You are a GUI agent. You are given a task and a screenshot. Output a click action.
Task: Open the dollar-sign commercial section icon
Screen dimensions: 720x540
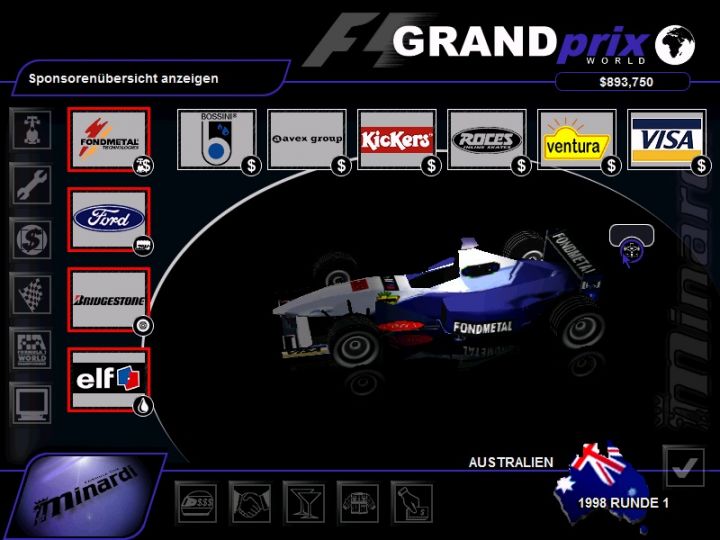click(29, 239)
